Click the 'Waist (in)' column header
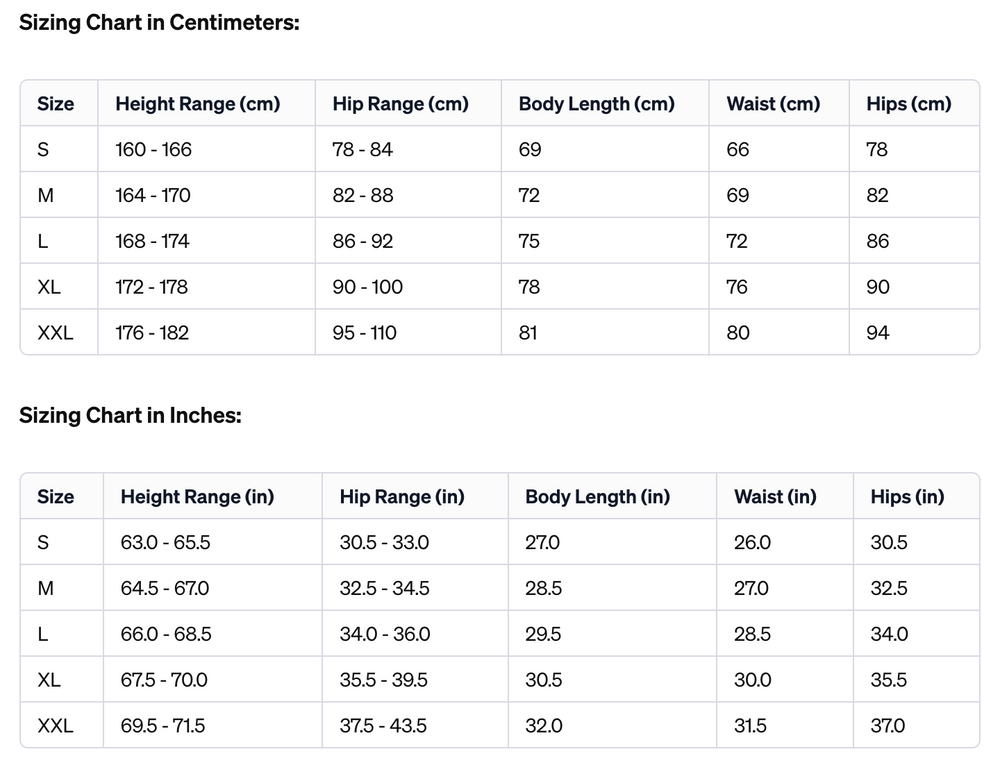The width and height of the screenshot is (1000, 772). point(775,497)
